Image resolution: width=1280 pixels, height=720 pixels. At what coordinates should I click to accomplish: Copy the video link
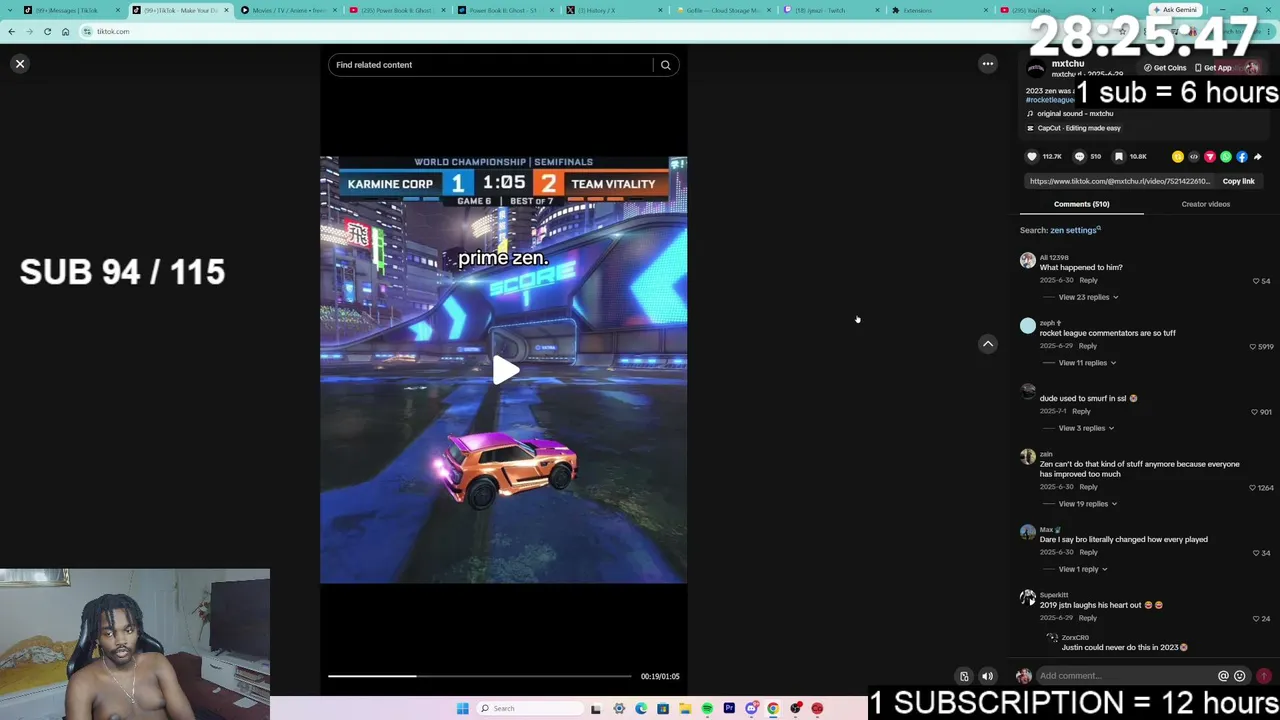point(1238,181)
